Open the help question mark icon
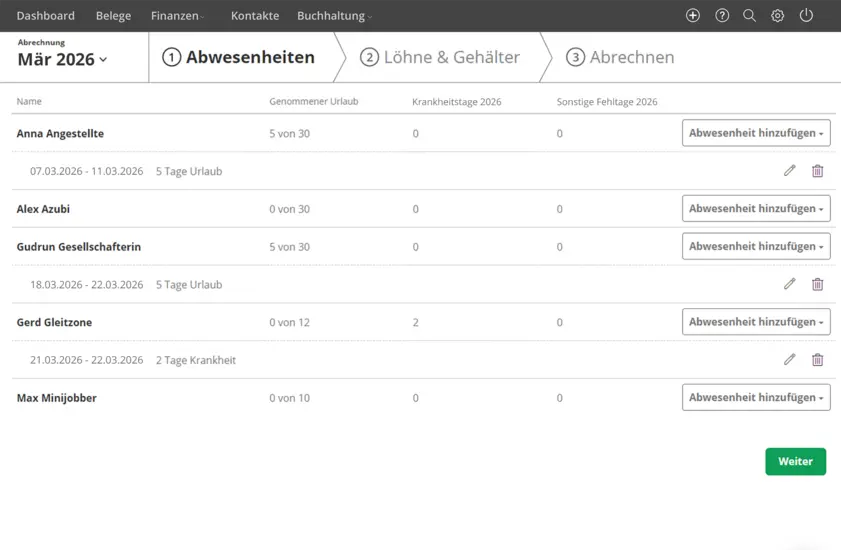Viewport: 841px width, 550px height. pyautogui.click(x=722, y=16)
